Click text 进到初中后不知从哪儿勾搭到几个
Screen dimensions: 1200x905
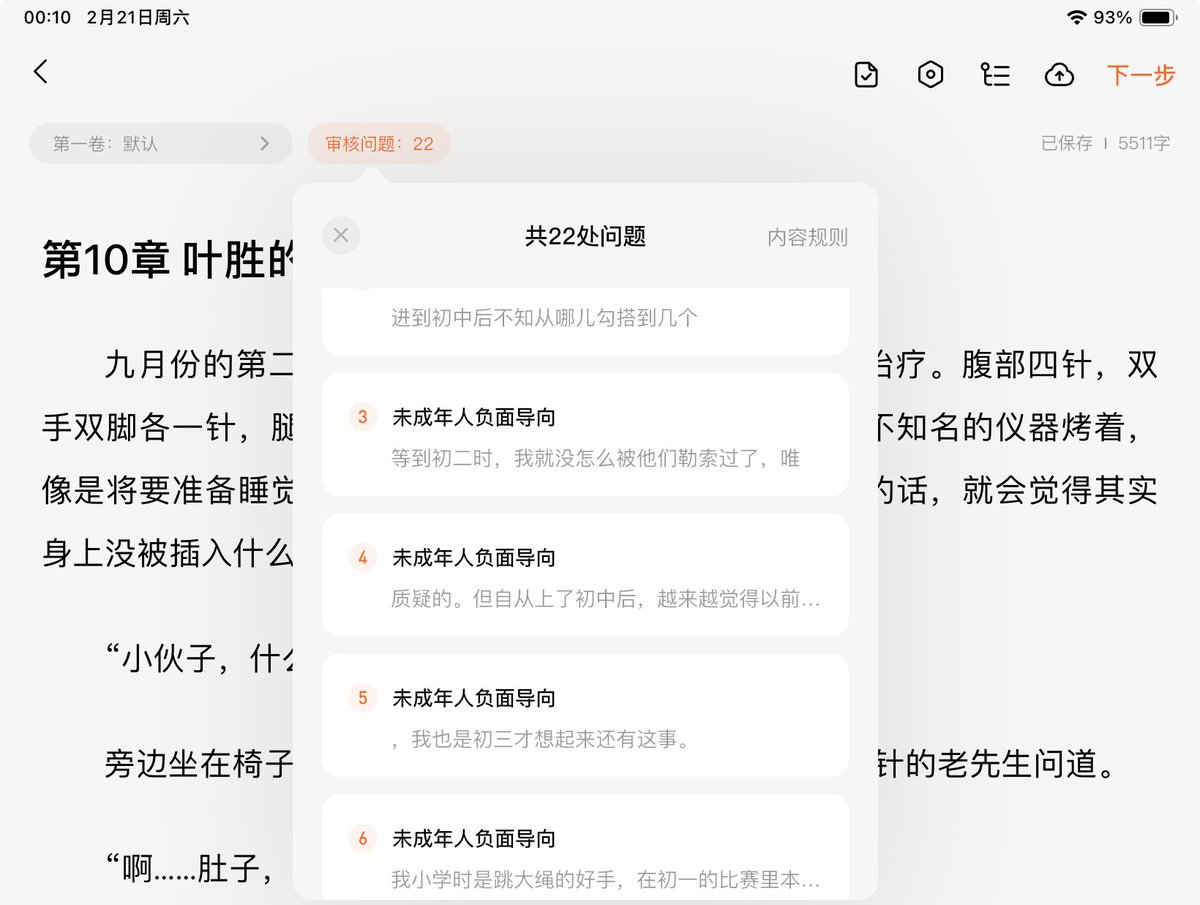coord(544,318)
